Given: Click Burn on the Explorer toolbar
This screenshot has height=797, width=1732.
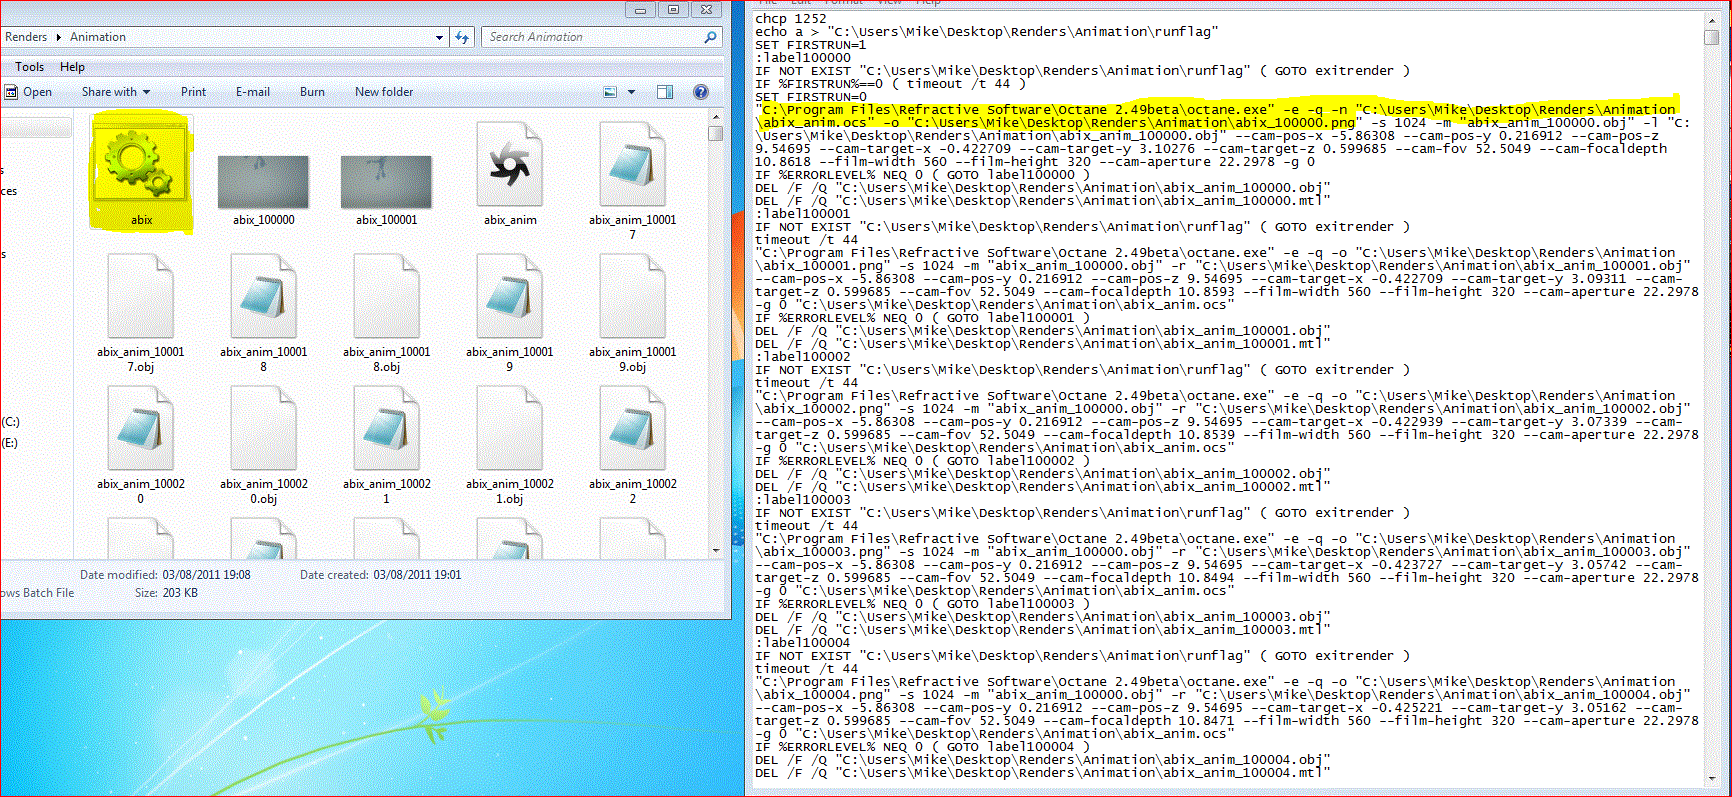Looking at the screenshot, I should click(x=312, y=92).
